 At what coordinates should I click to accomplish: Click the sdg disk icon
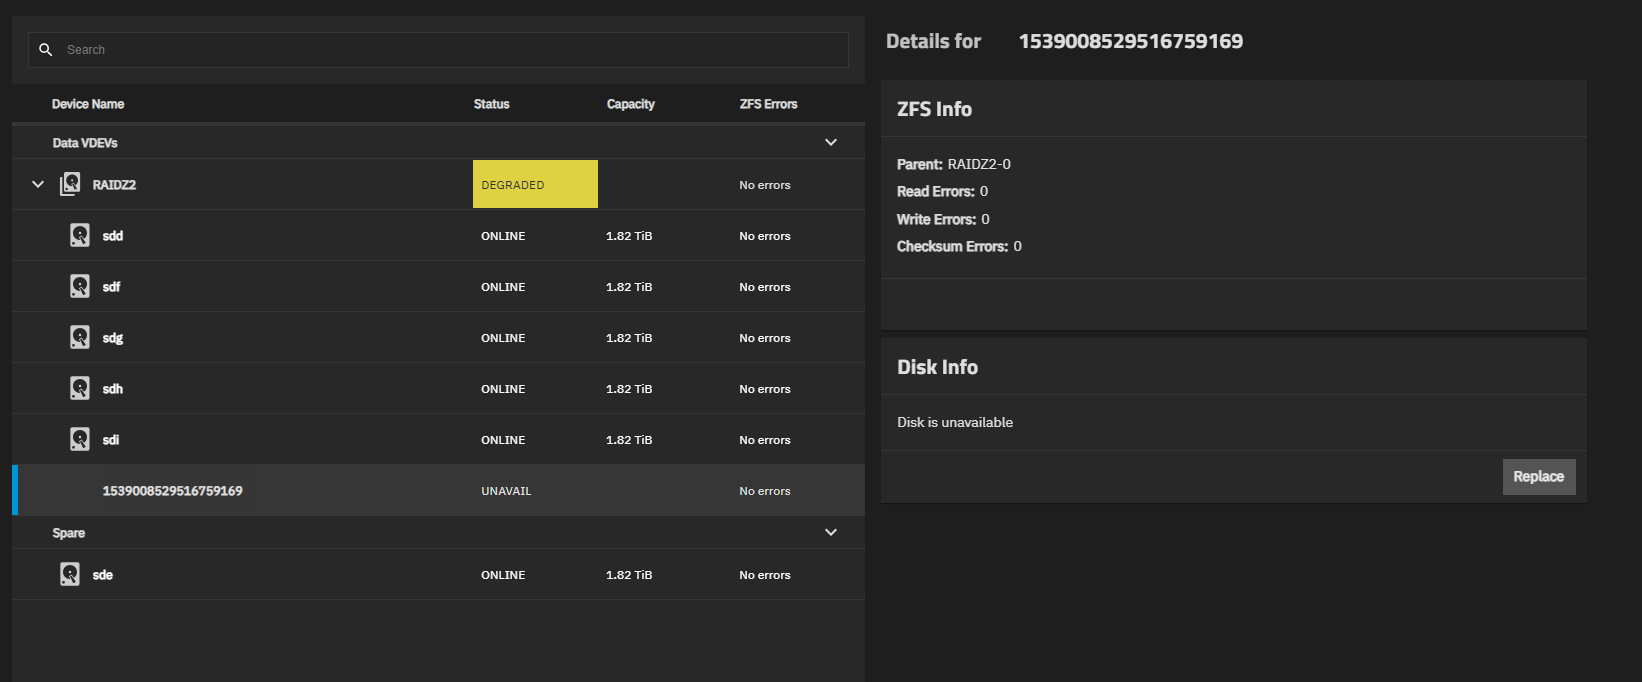click(80, 337)
